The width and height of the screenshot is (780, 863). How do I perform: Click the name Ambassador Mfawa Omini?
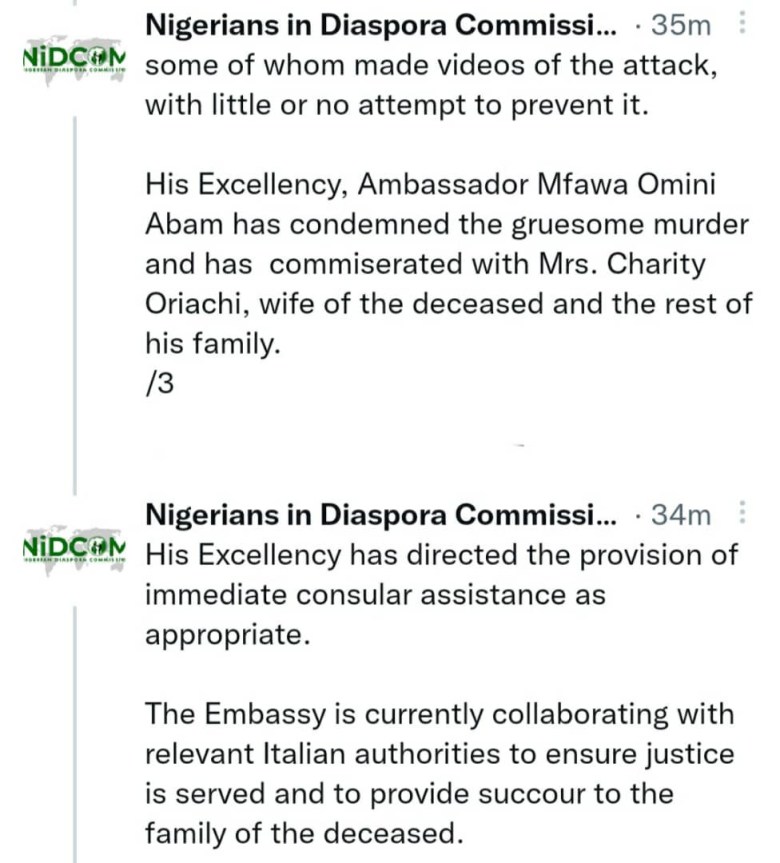[536, 184]
